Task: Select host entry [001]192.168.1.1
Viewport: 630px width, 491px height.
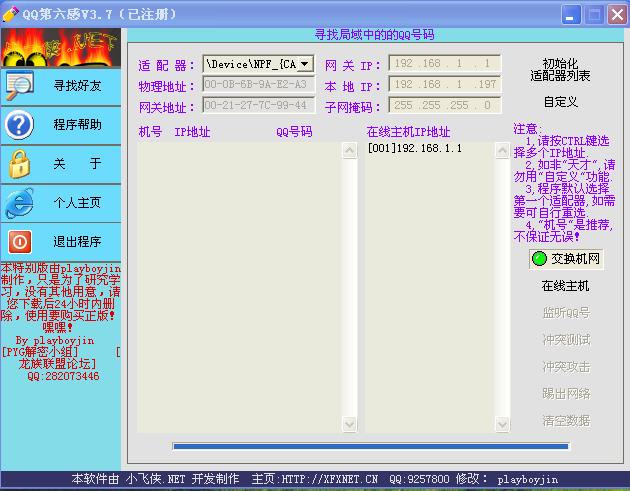Action: coord(415,148)
